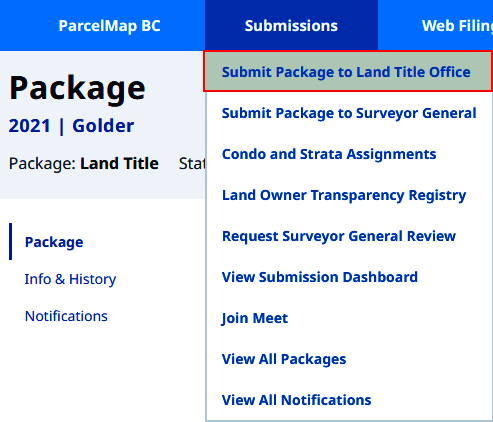Choose Submit Package to Surveyor General
The width and height of the screenshot is (493, 422).
[x=349, y=113]
